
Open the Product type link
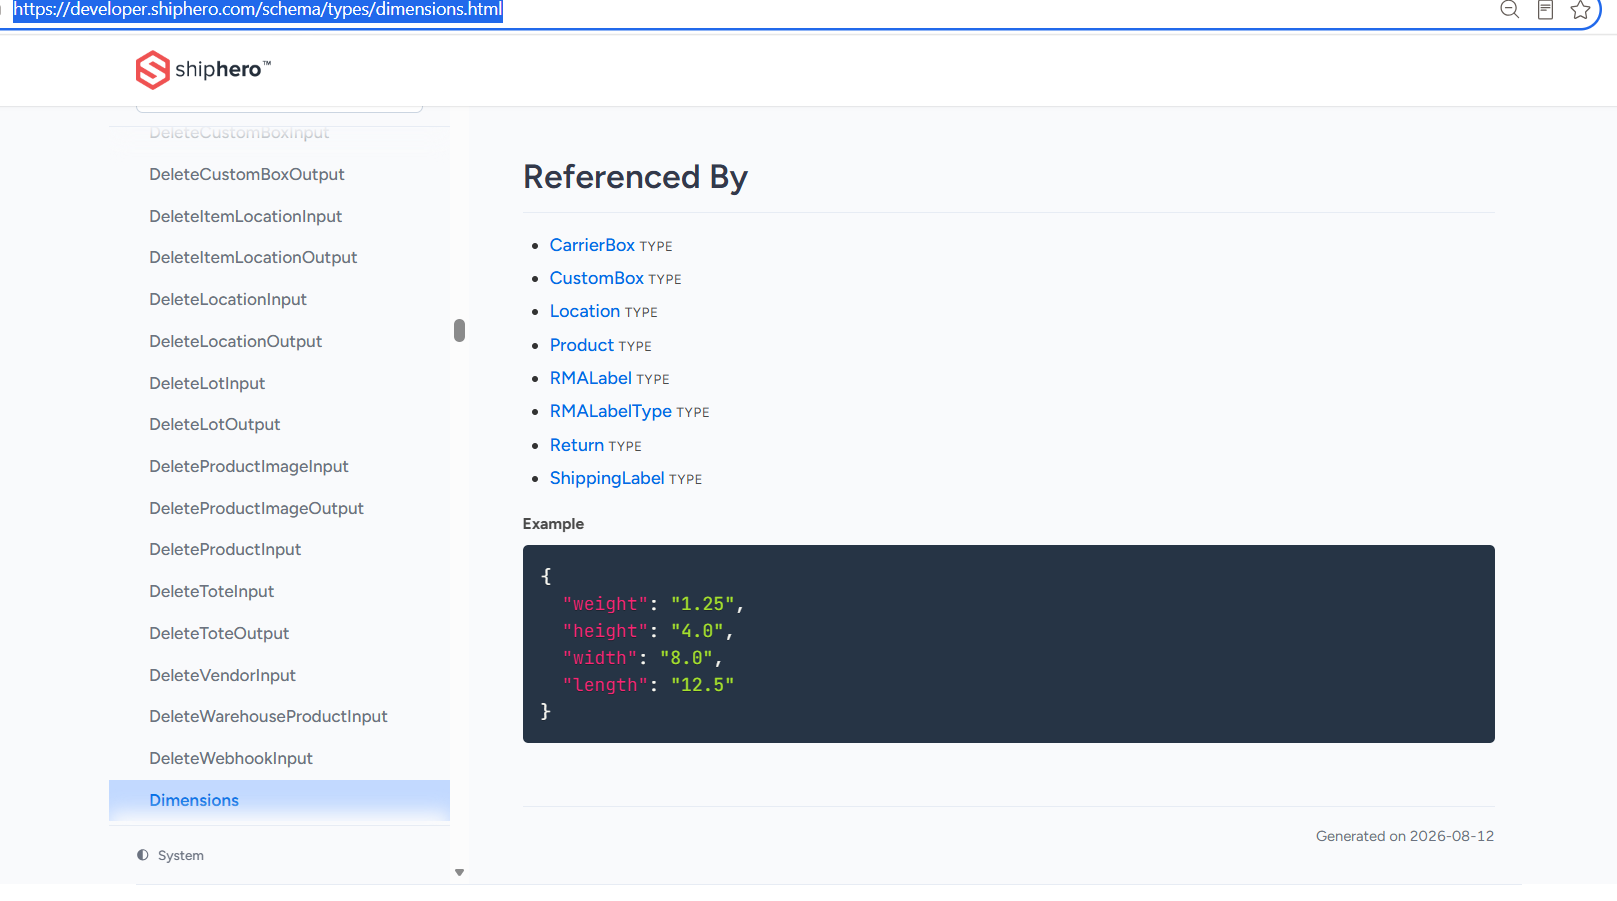coord(582,345)
